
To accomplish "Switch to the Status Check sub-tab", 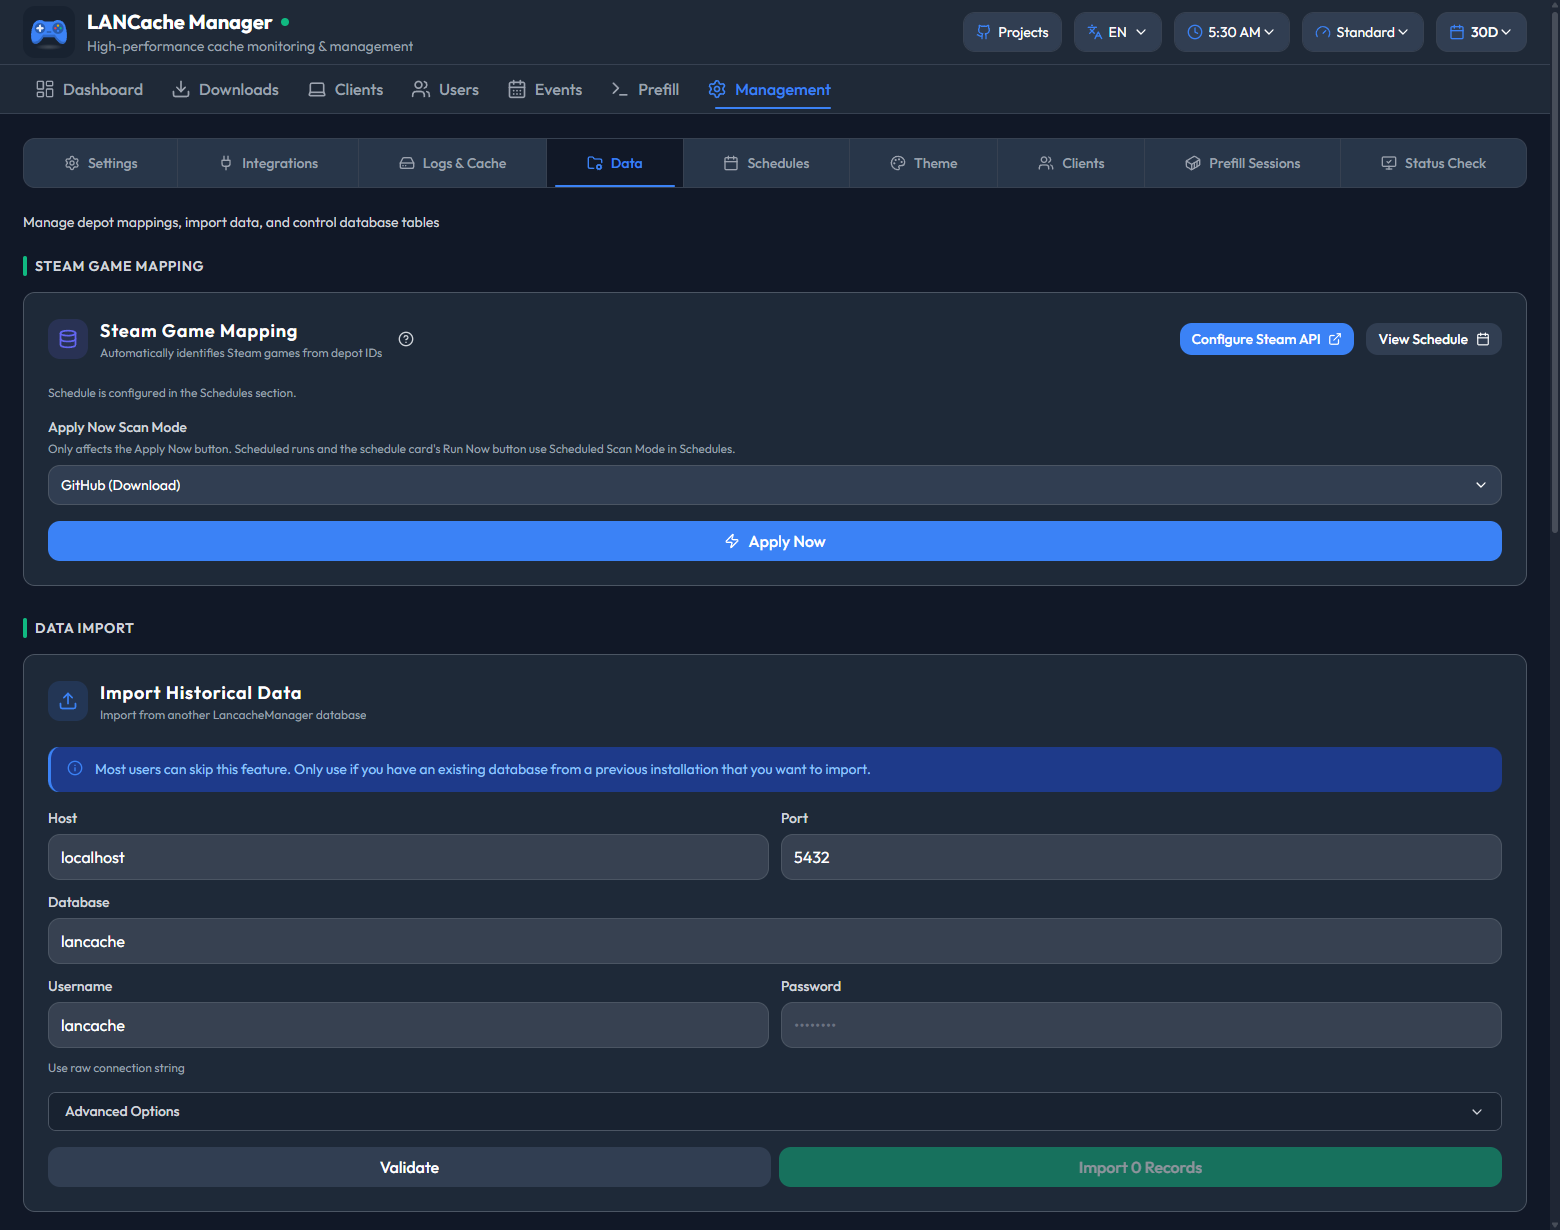I will click(x=1433, y=163).
